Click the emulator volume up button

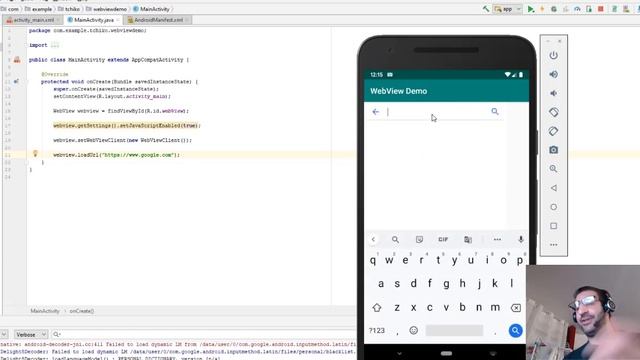[553, 74]
